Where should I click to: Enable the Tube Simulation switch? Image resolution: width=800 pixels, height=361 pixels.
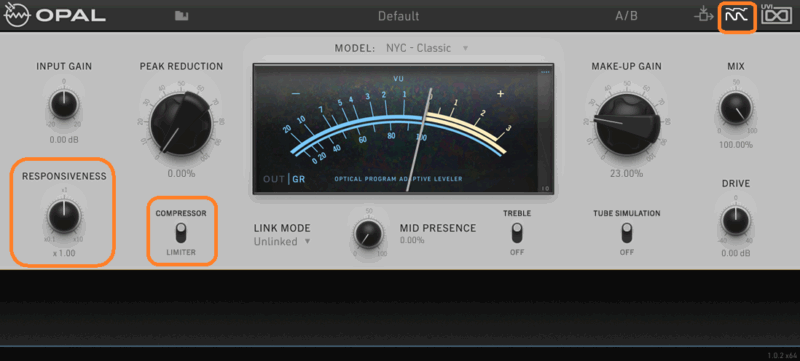[627, 233]
